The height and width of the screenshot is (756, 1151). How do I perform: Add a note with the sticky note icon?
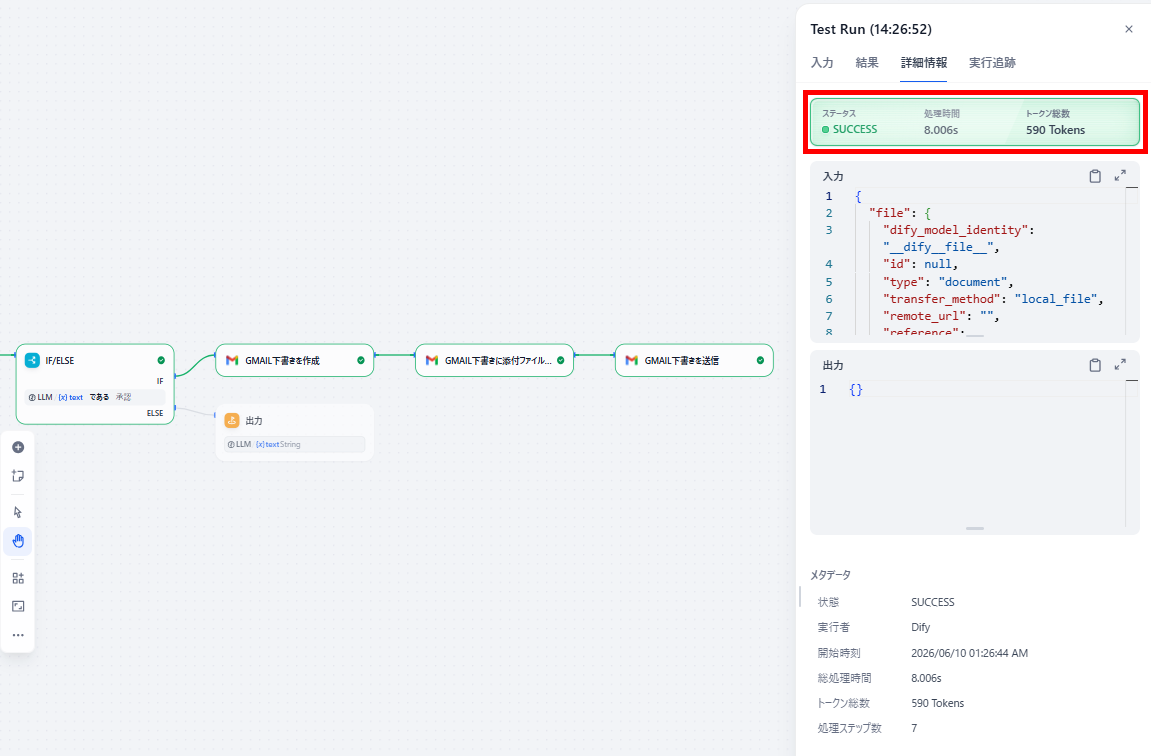18,476
